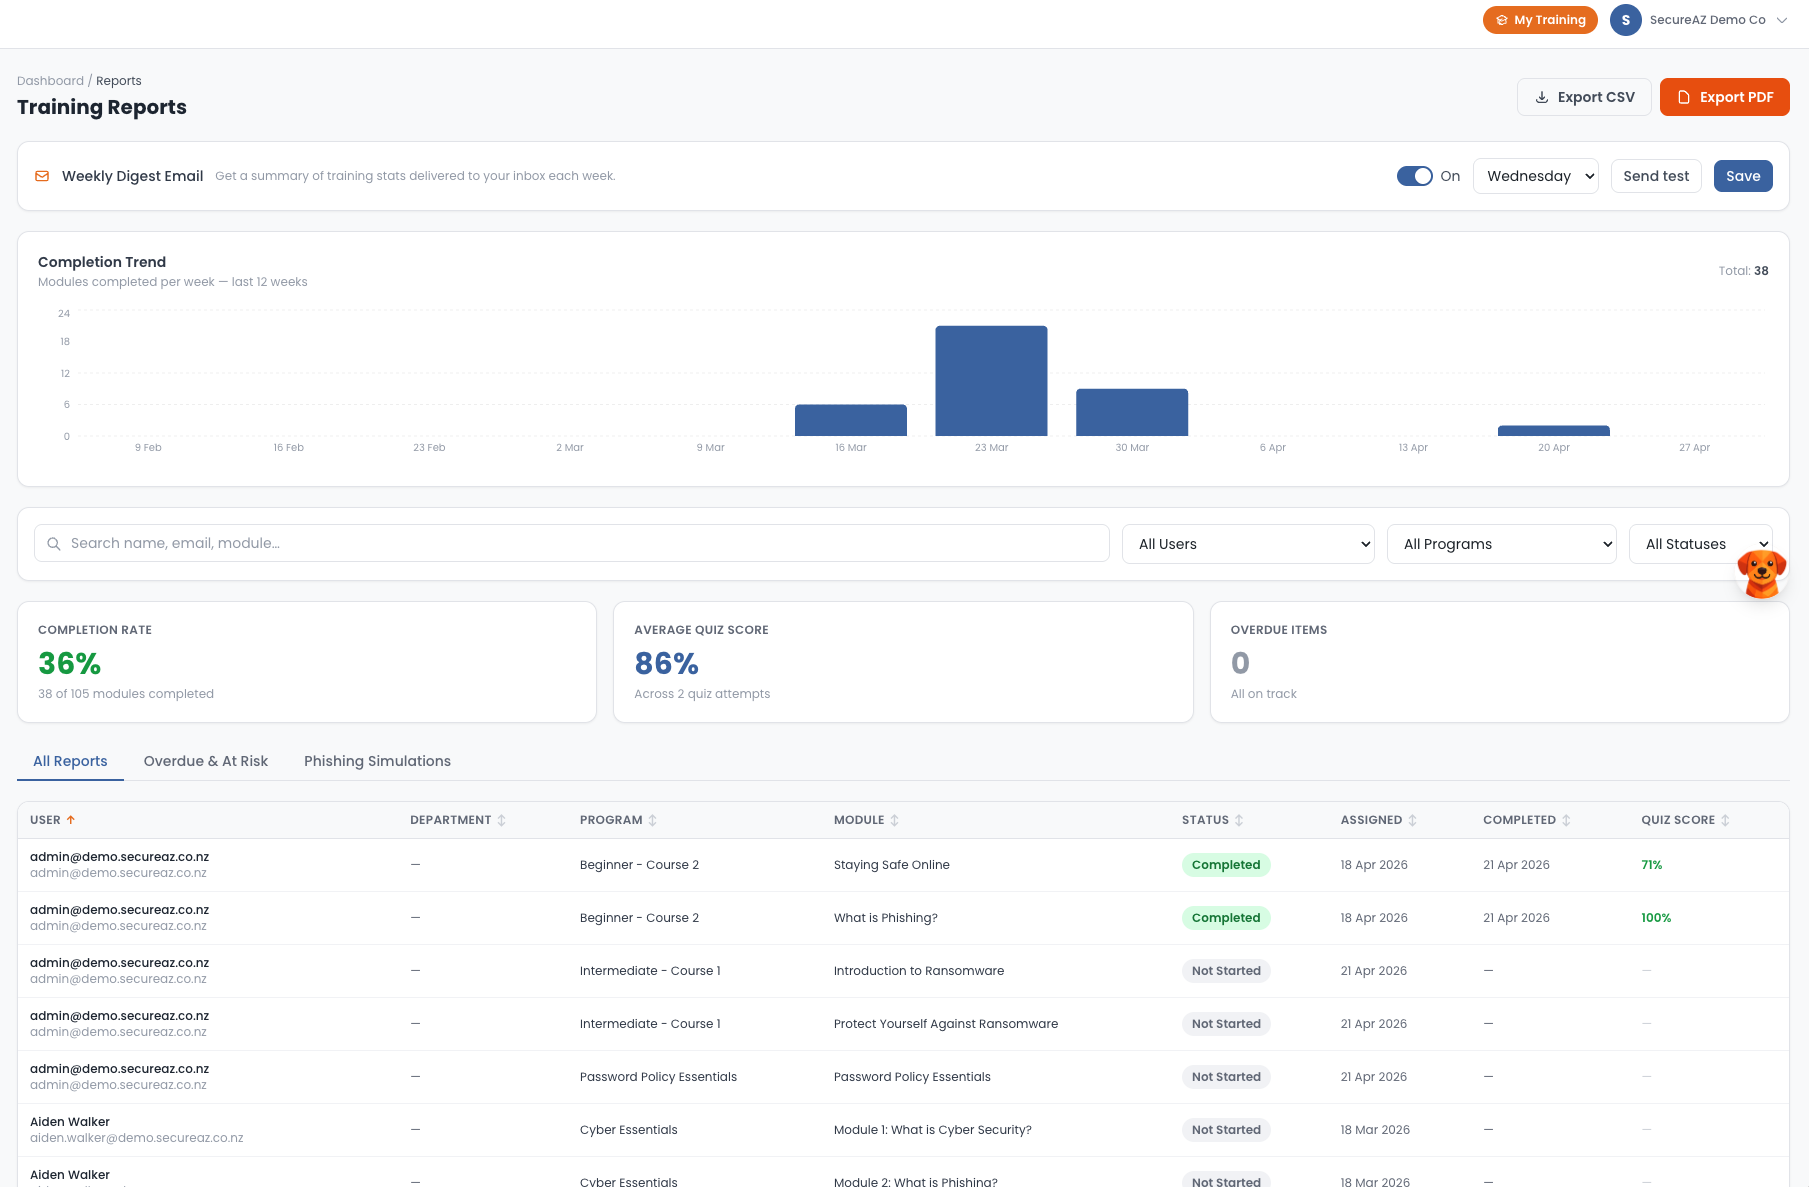Sort by User column arrow
Screen dimensions: 1809x1187
click(x=71, y=820)
